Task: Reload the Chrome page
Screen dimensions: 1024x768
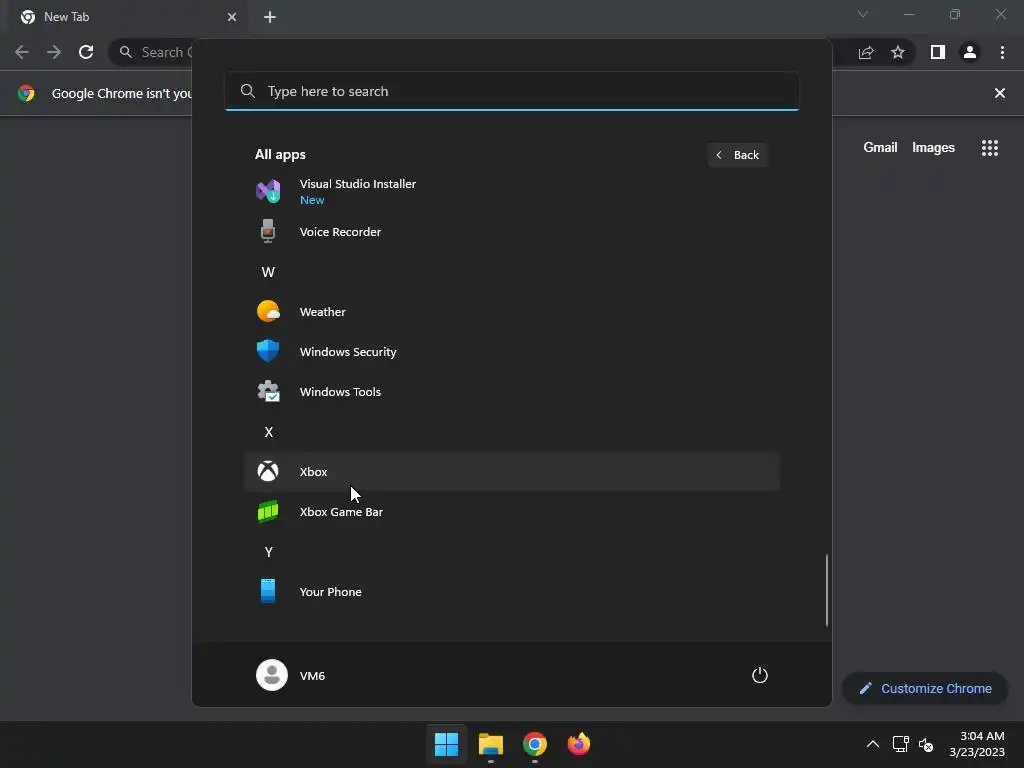Action: (x=86, y=52)
